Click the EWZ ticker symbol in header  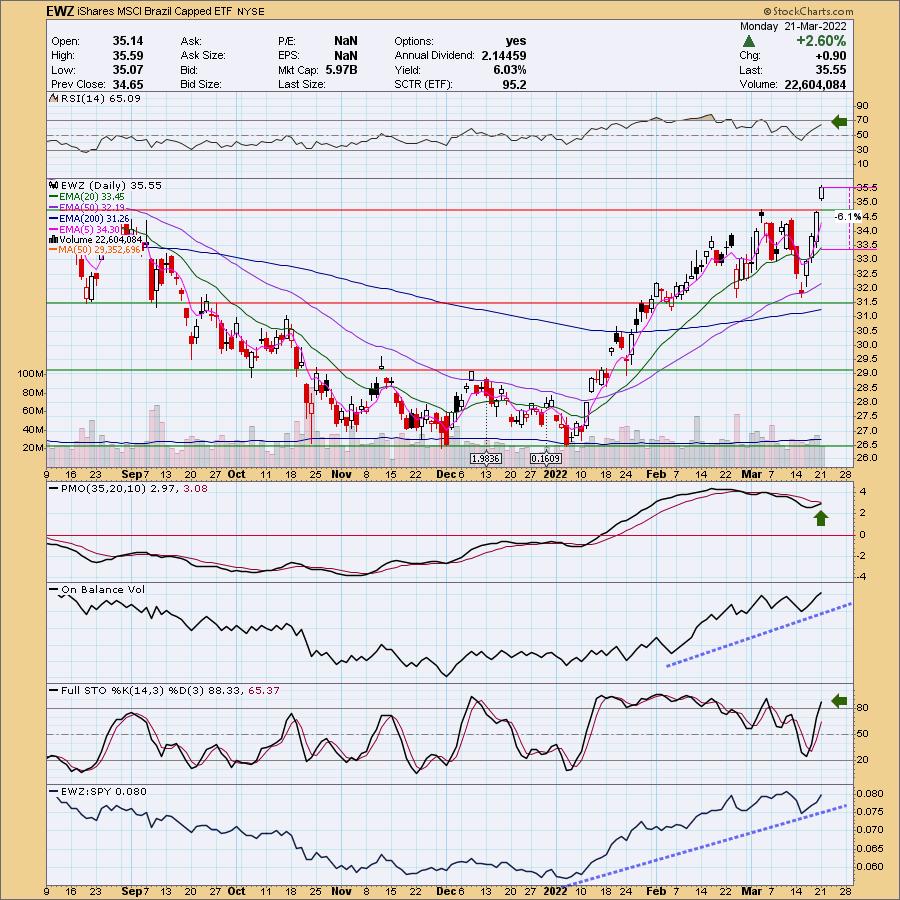[60, 11]
